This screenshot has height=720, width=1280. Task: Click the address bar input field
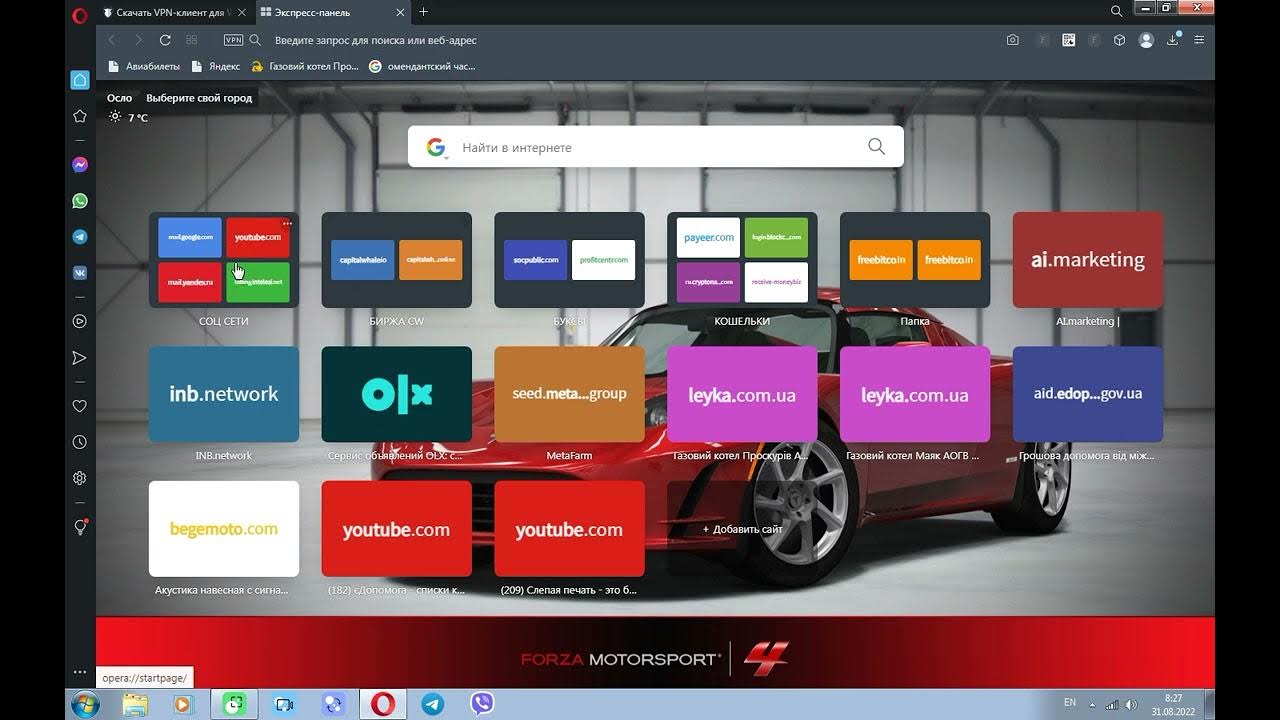pyautogui.click(x=630, y=40)
